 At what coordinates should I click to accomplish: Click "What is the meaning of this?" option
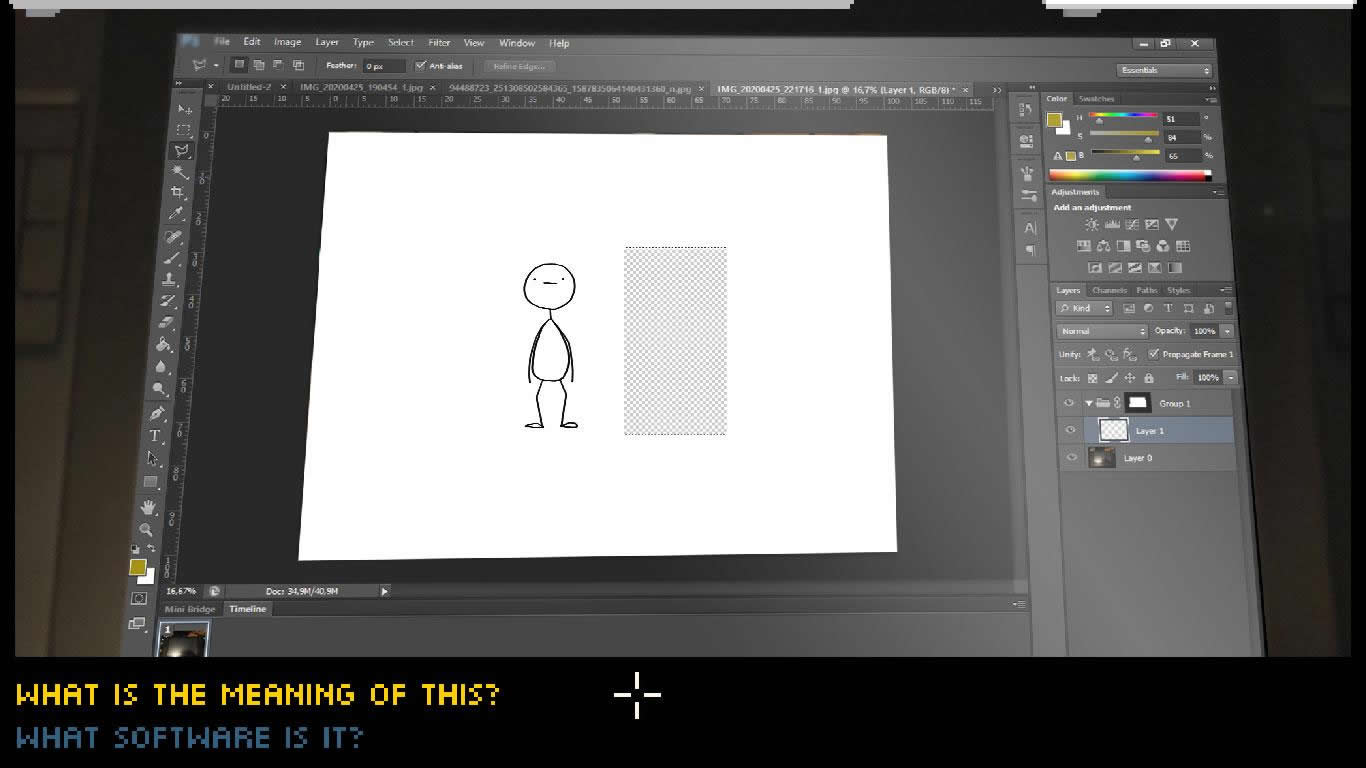click(x=257, y=694)
